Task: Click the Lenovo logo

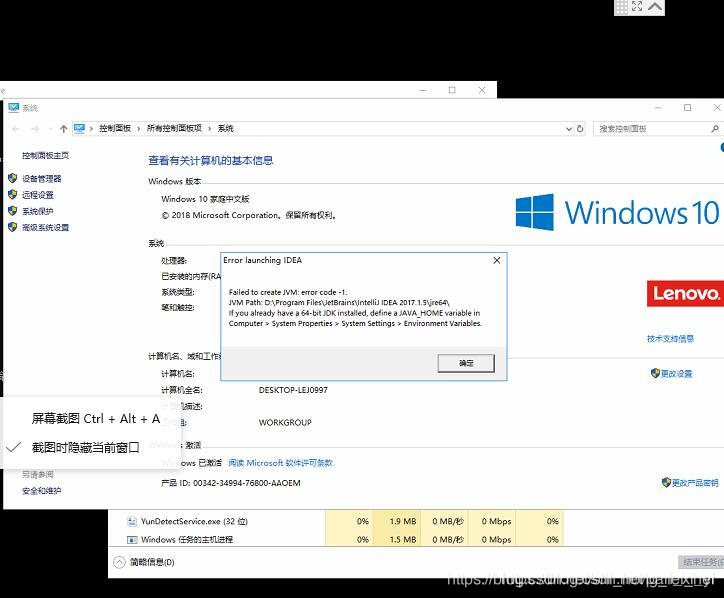Action: tap(685, 294)
